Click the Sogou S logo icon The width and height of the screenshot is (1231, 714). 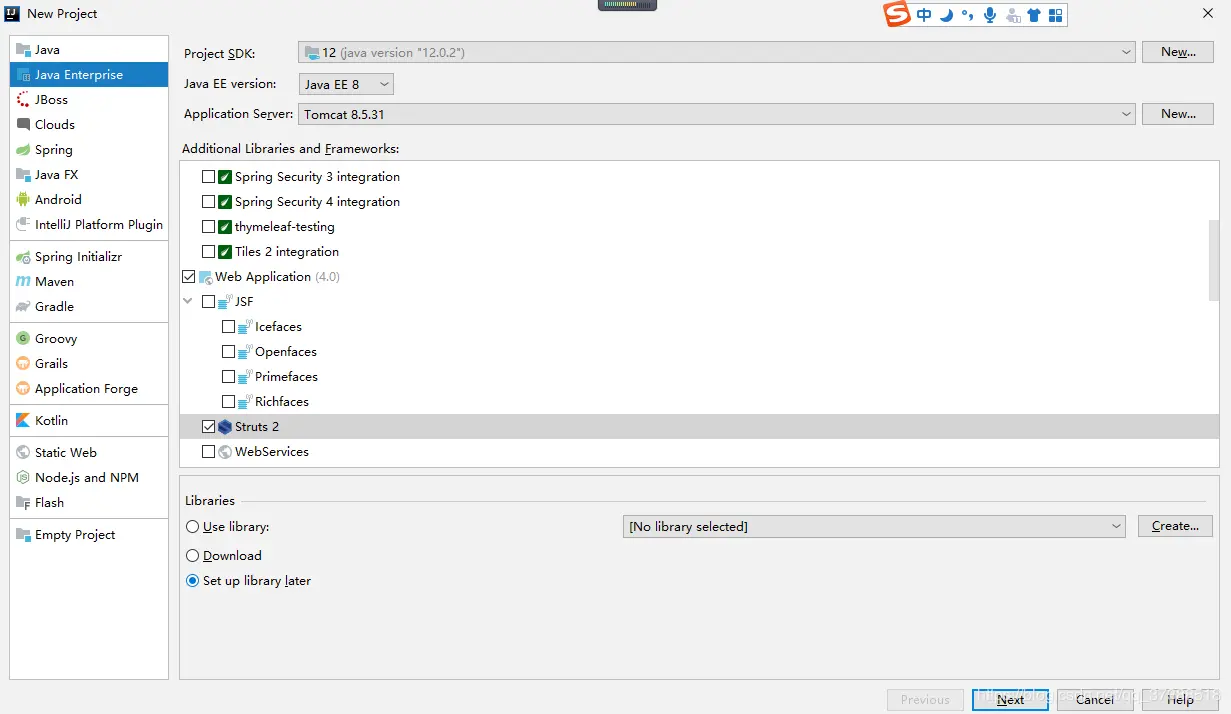pos(897,14)
